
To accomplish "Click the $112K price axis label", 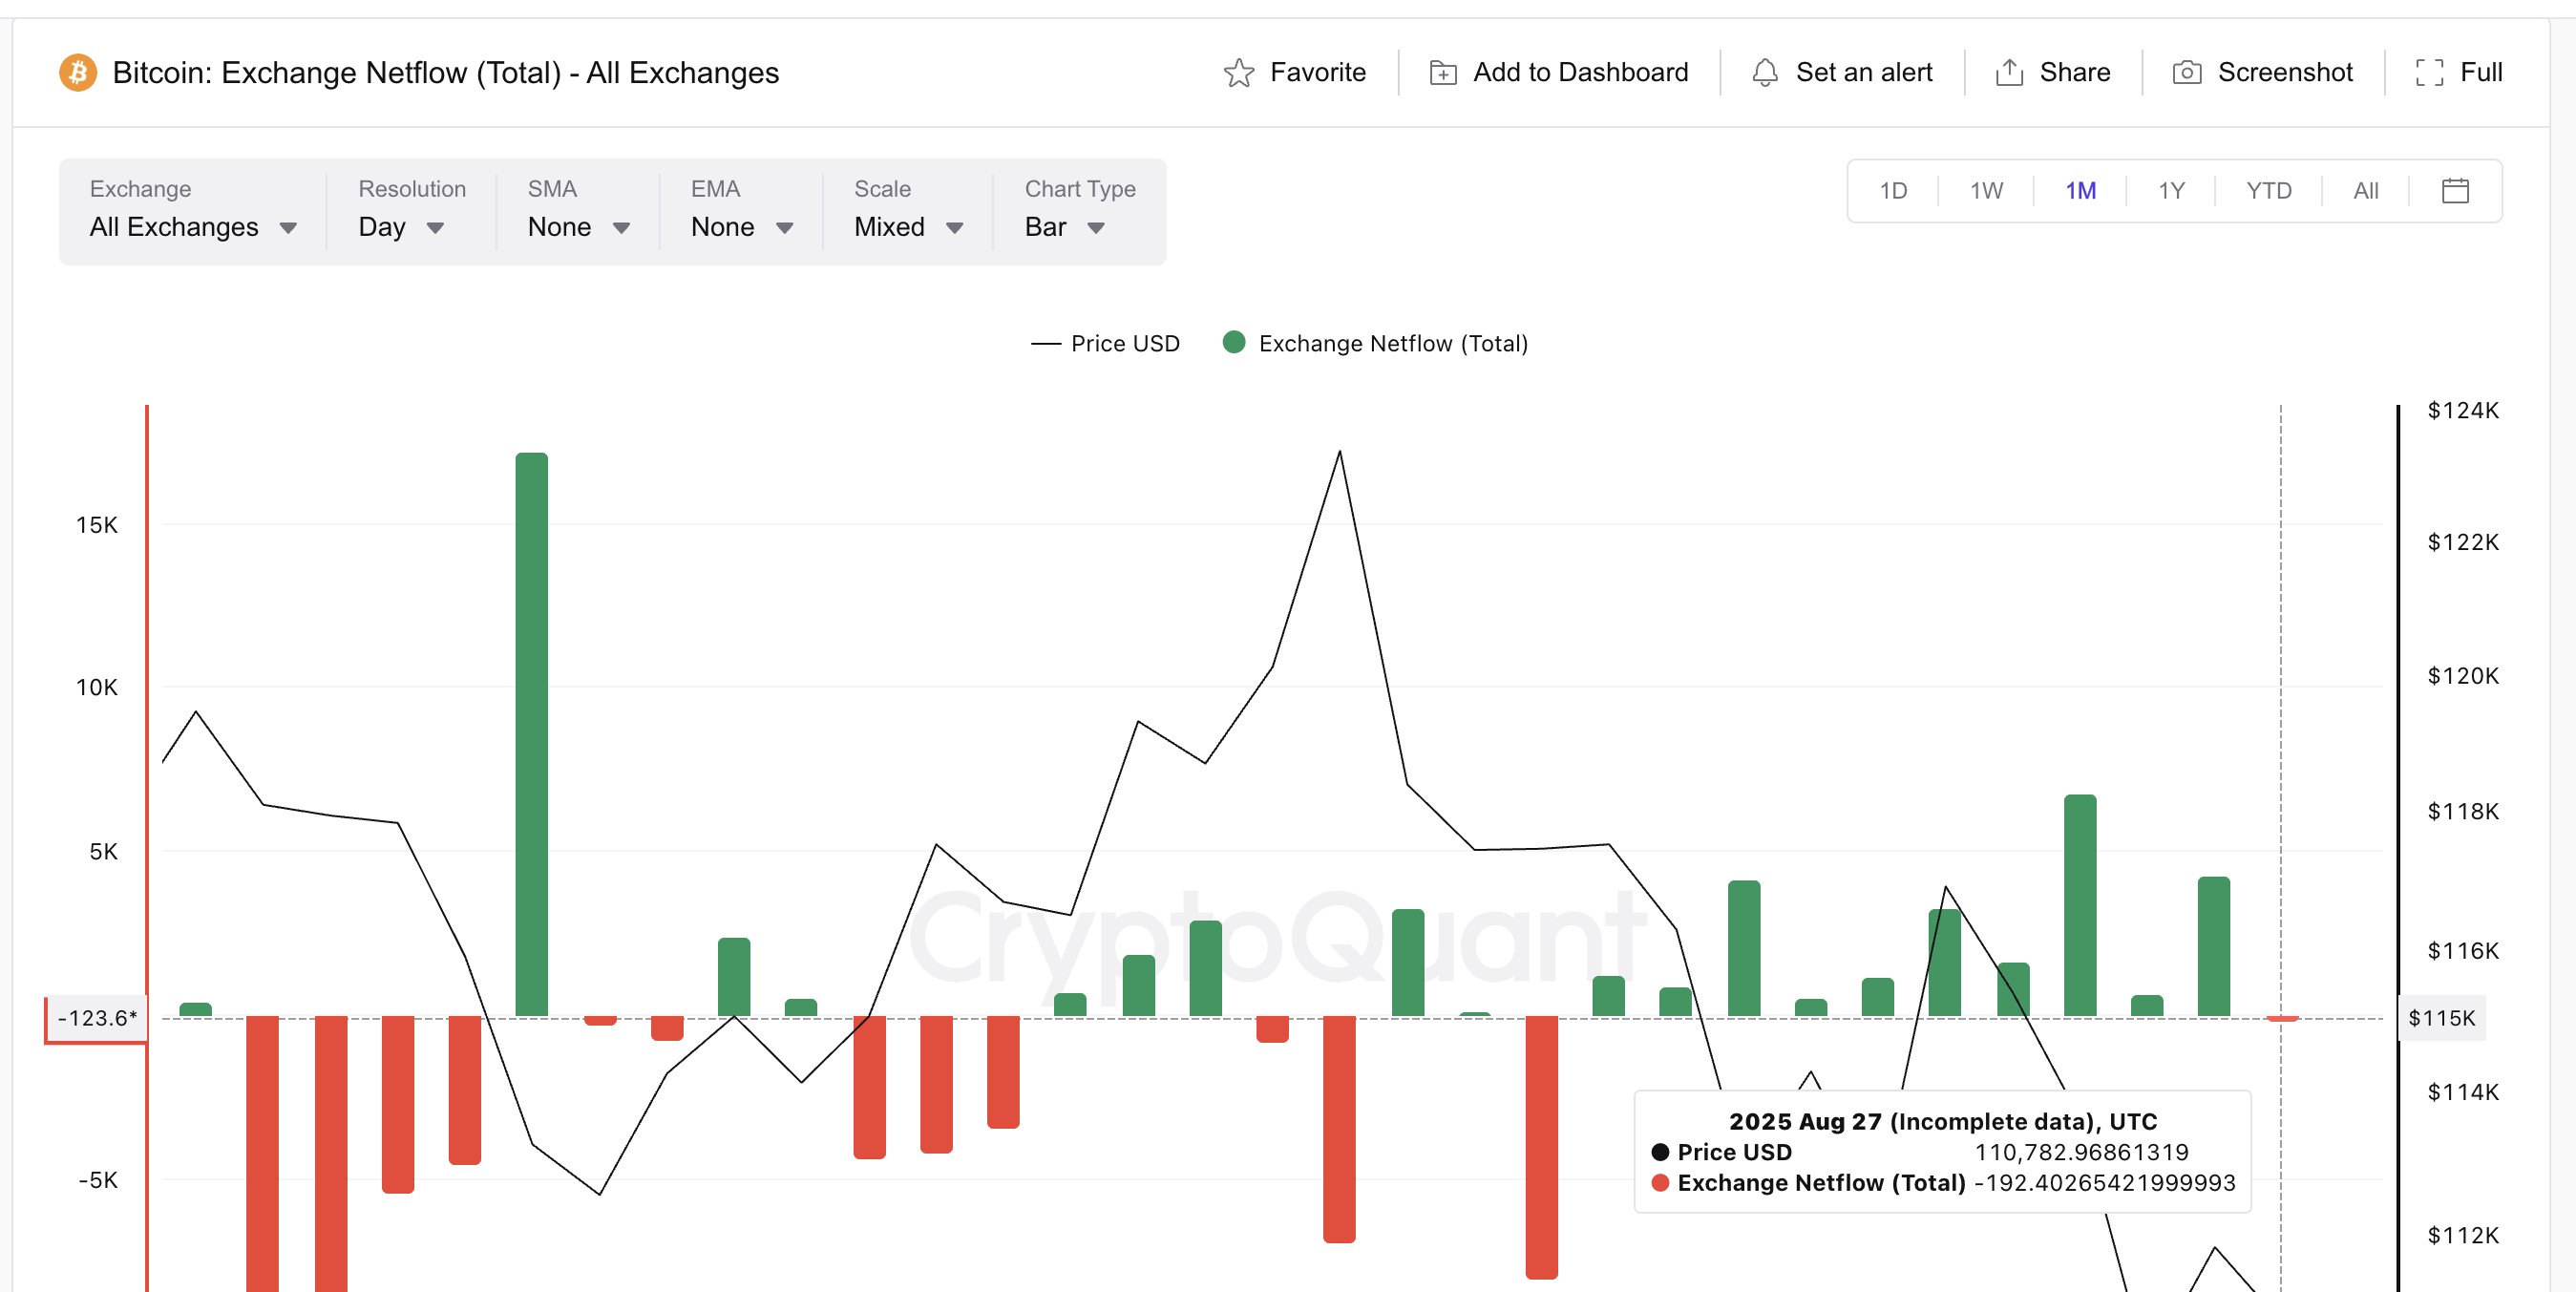I will (x=2462, y=1235).
